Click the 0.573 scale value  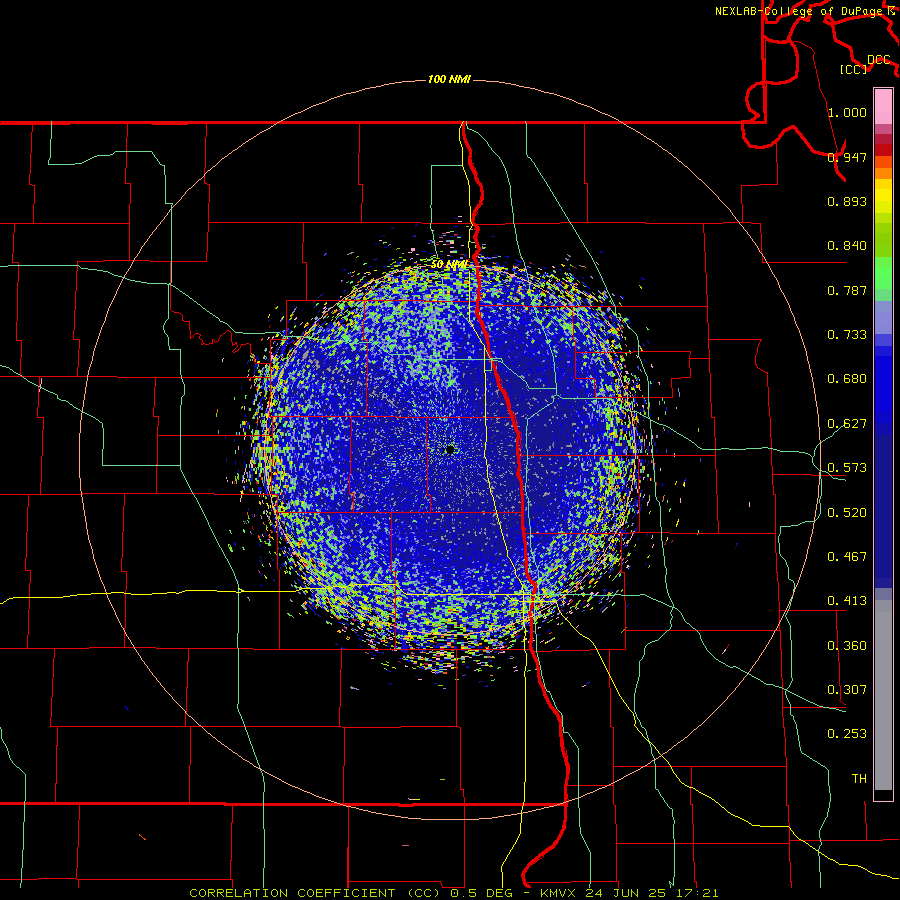tap(847, 468)
